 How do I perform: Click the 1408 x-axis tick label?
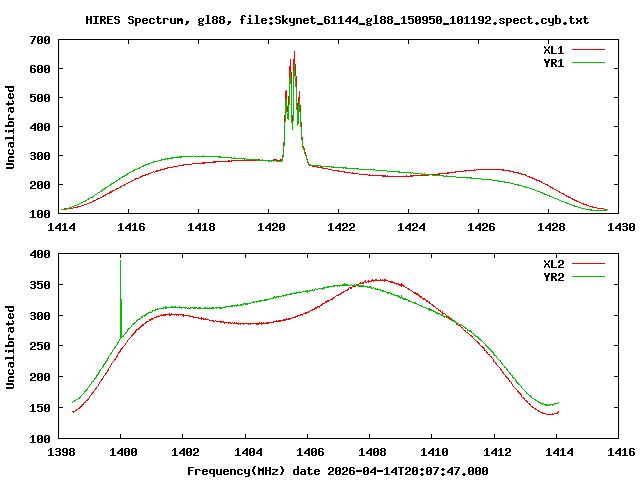tap(372, 452)
